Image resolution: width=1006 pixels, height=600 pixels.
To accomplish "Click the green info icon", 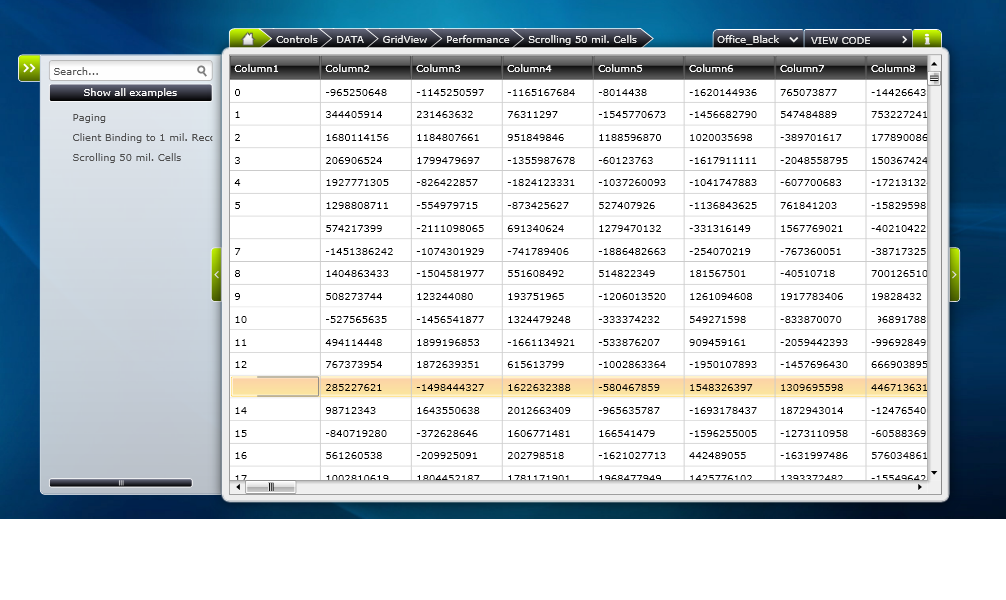I will [x=926, y=39].
